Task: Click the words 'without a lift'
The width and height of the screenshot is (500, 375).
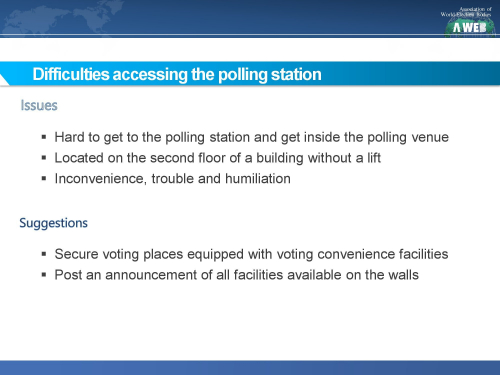Action: (x=344, y=158)
